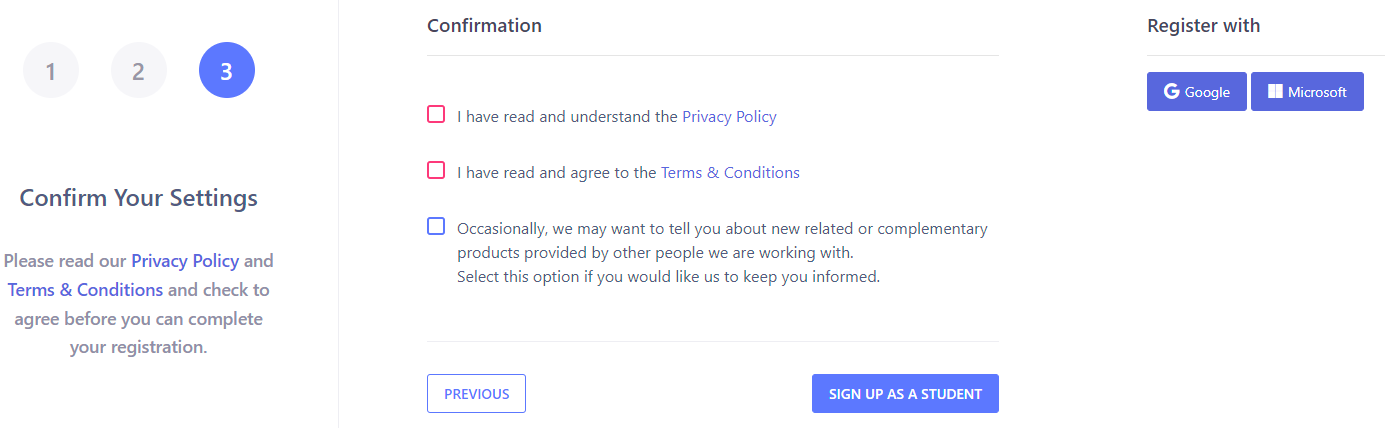Enable the keep-you-informed marketing checkbox
This screenshot has height=428, width=1385.
436,226
